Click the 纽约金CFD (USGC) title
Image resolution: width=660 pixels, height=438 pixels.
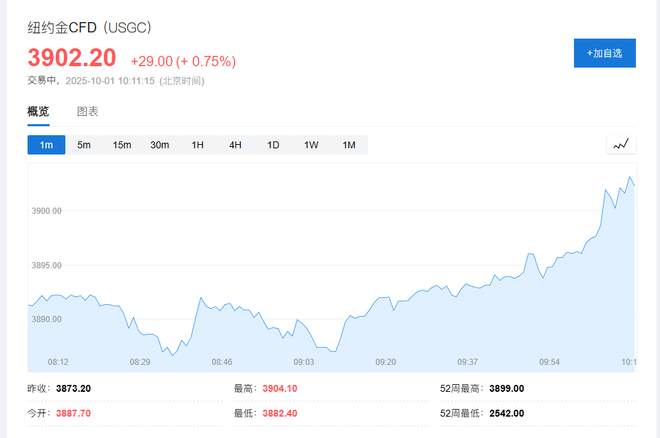(x=90, y=27)
